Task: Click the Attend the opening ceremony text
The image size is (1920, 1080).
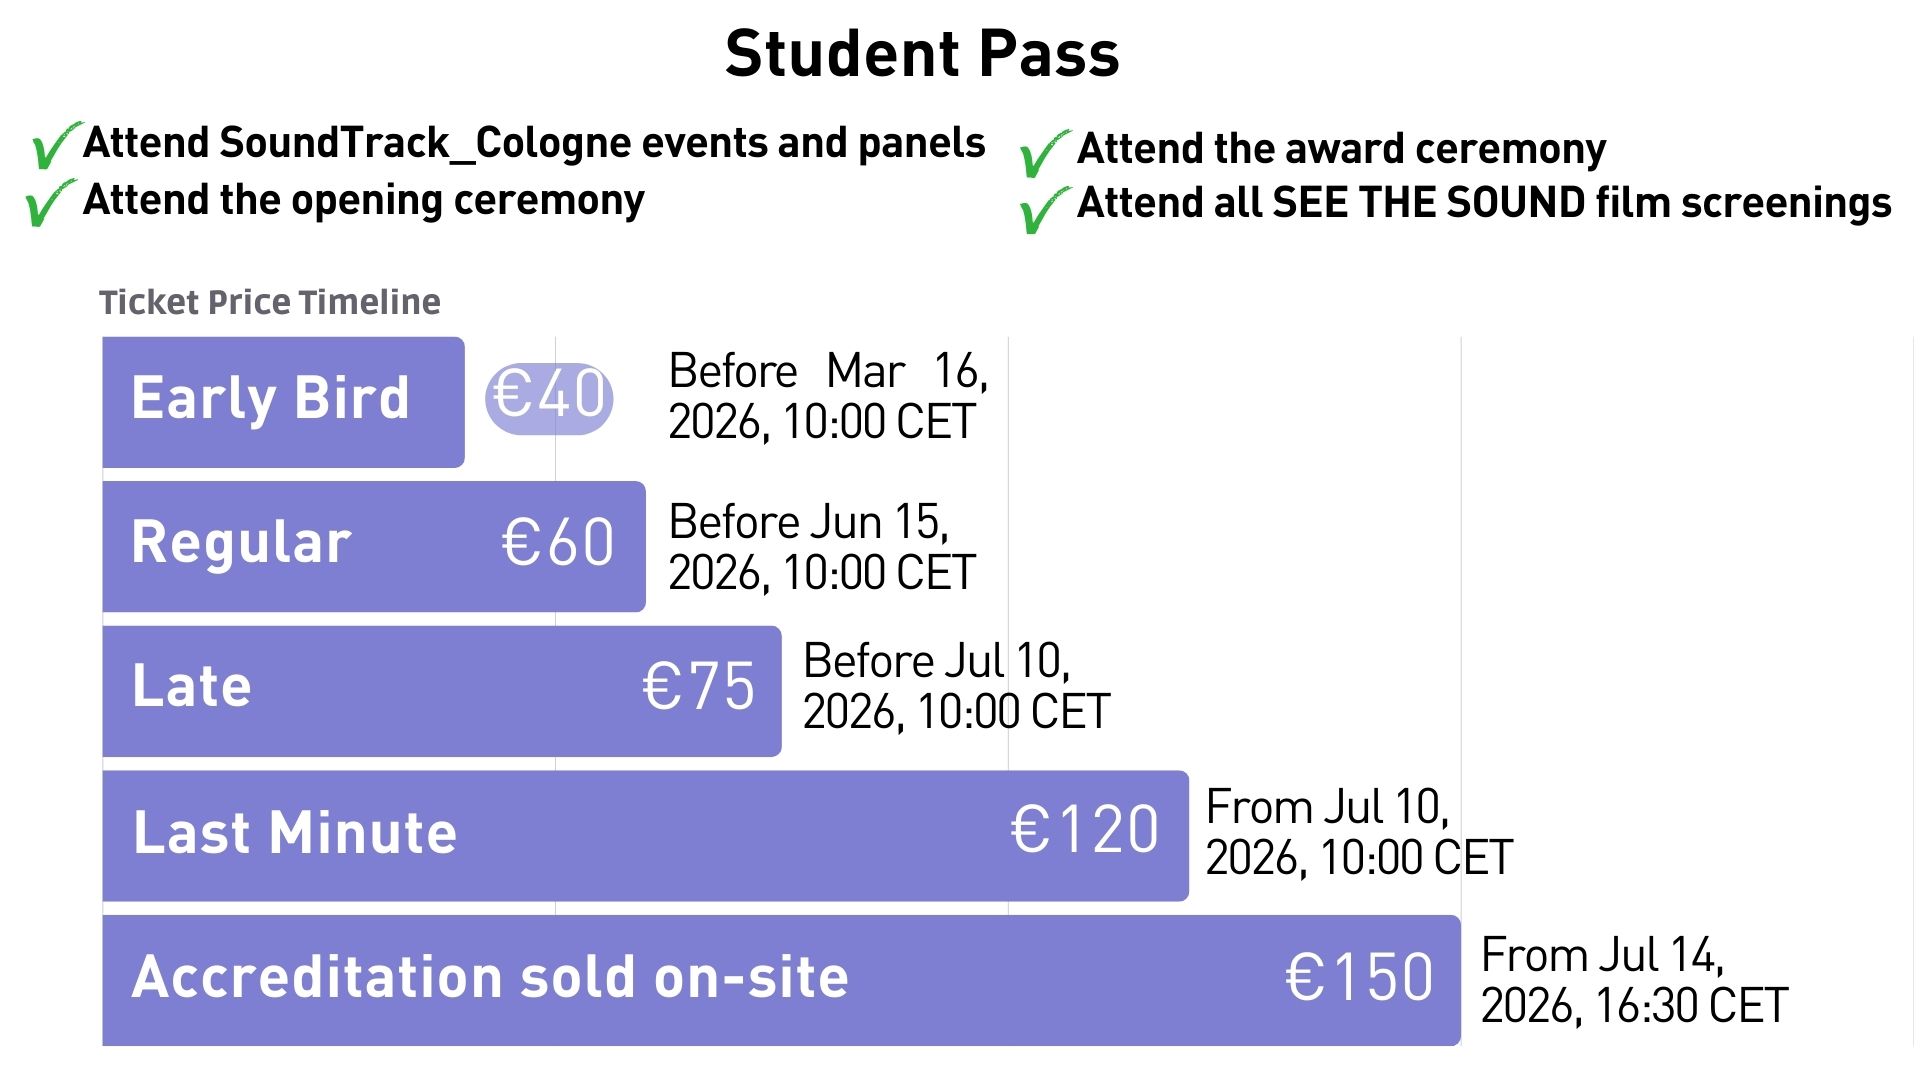Action: click(x=363, y=200)
